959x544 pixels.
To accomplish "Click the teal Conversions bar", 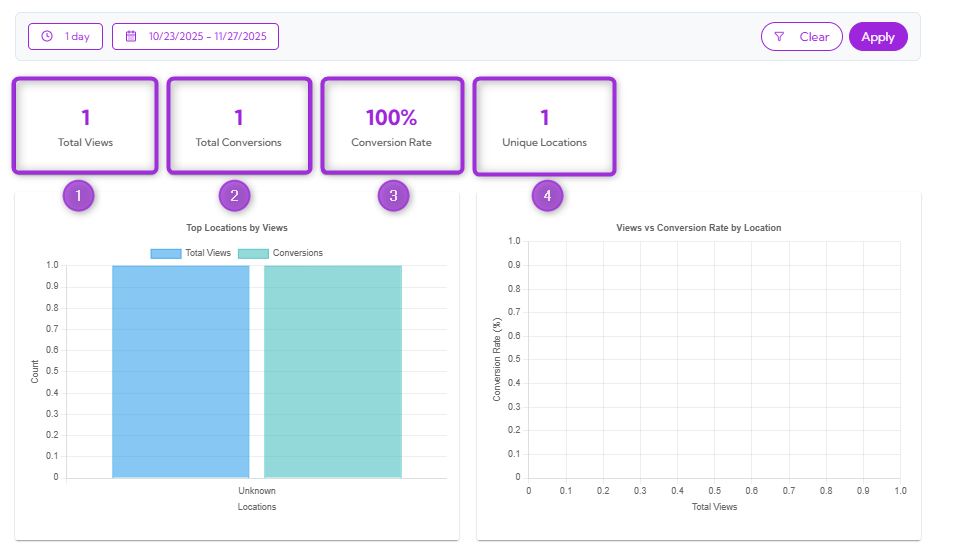I will (x=333, y=371).
